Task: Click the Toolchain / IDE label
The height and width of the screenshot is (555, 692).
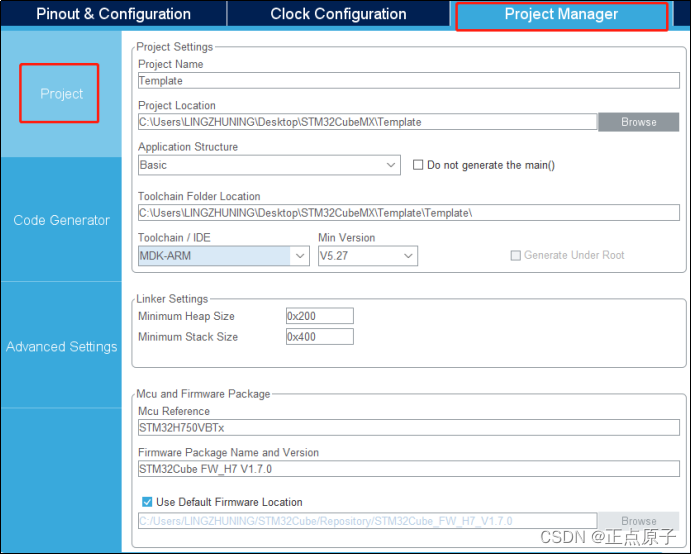Action: (x=174, y=237)
